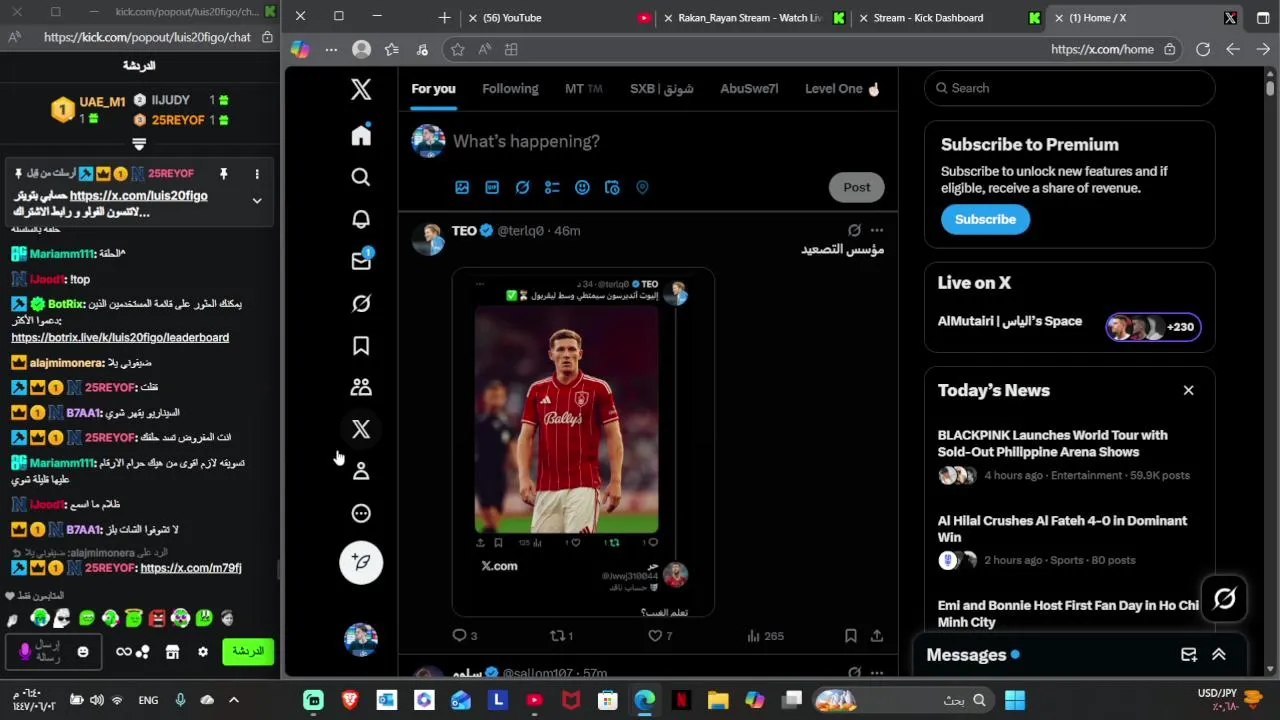Image resolution: width=1280 pixels, height=720 pixels.
Task: Join AlMutairi Space listeners +230
Action: [1153, 327]
